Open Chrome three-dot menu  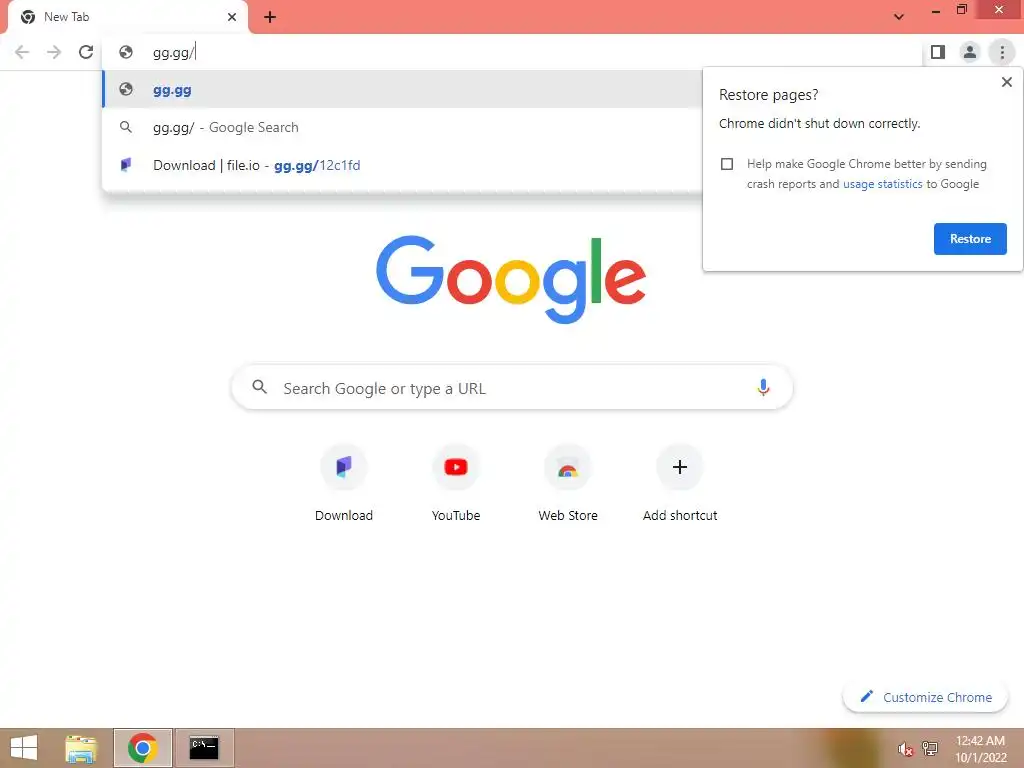pos(1002,52)
